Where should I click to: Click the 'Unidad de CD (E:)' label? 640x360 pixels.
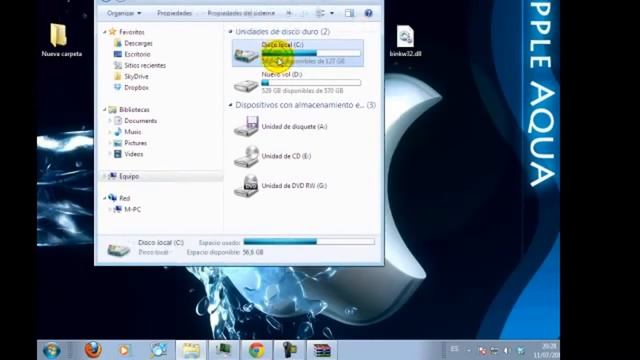pos(286,156)
